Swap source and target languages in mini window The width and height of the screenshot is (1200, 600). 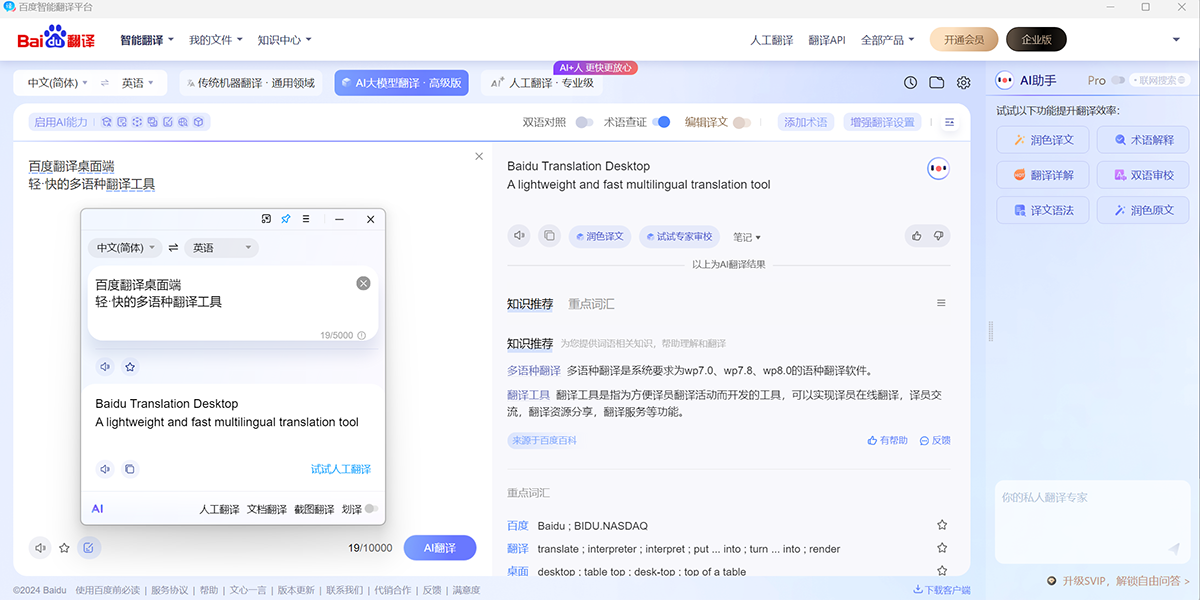point(173,247)
